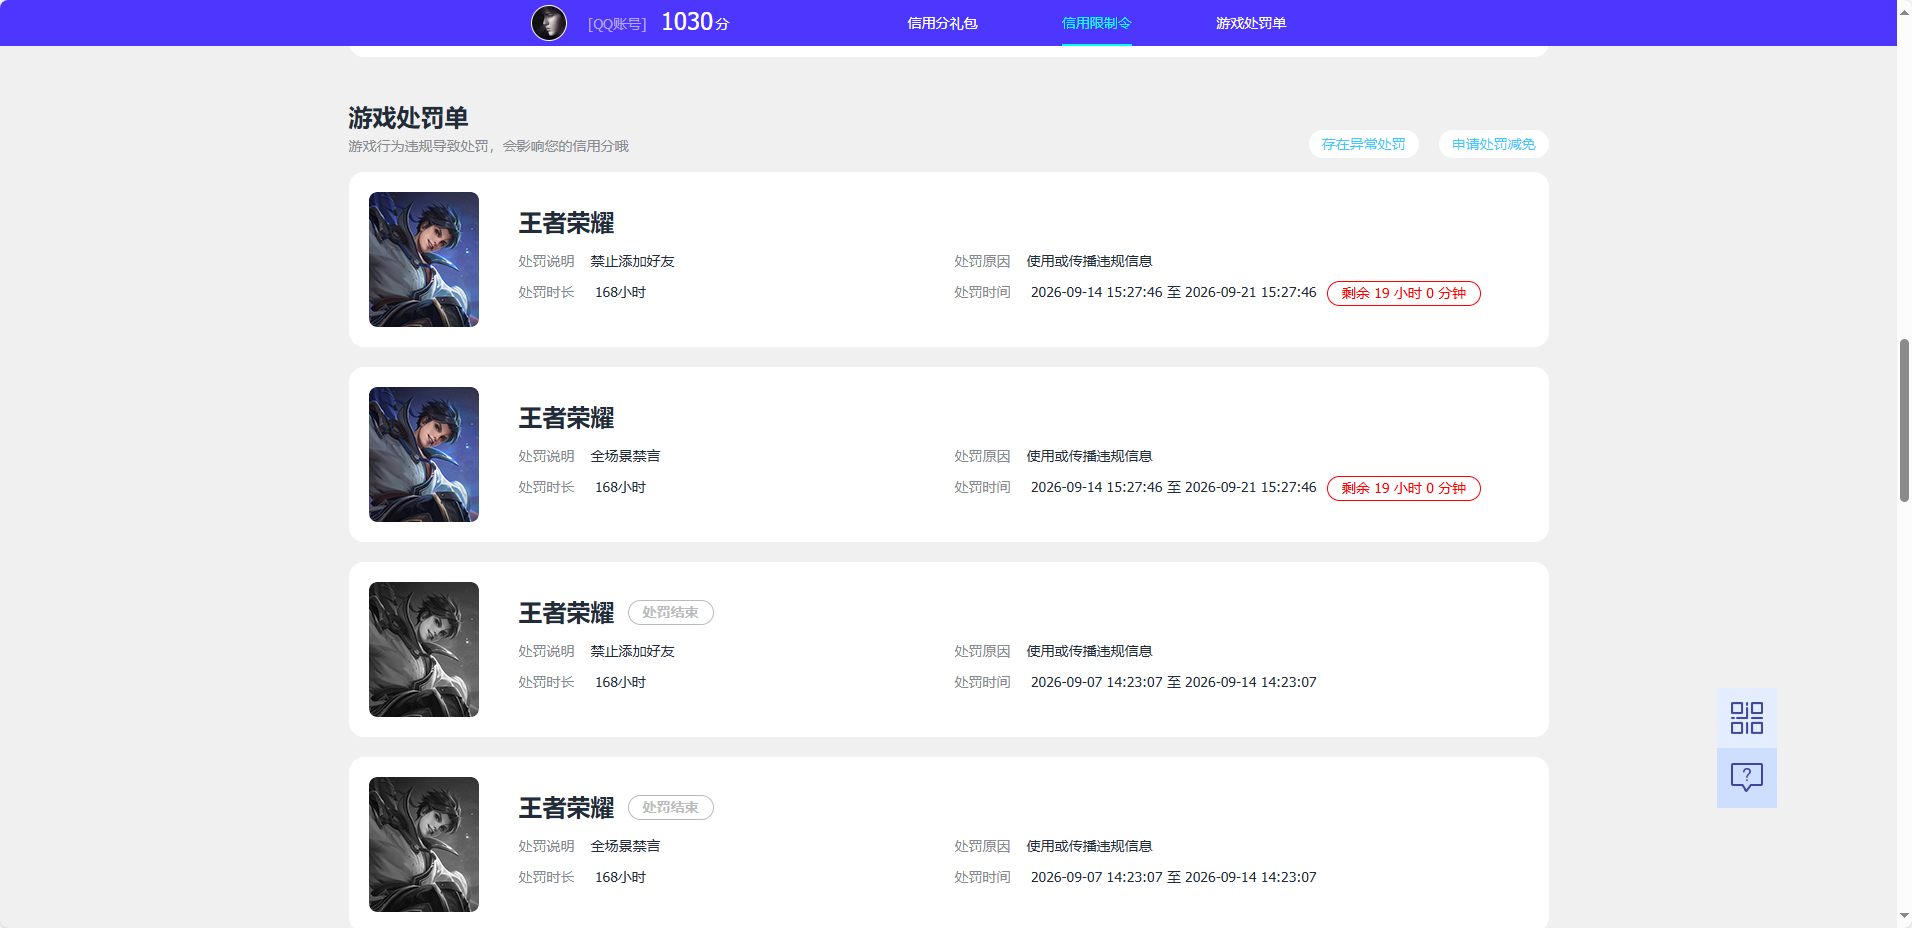Click time range 2026-09-14 to 2026-09-21 in first card
Screen dimensions: 1912x928
point(1173,292)
